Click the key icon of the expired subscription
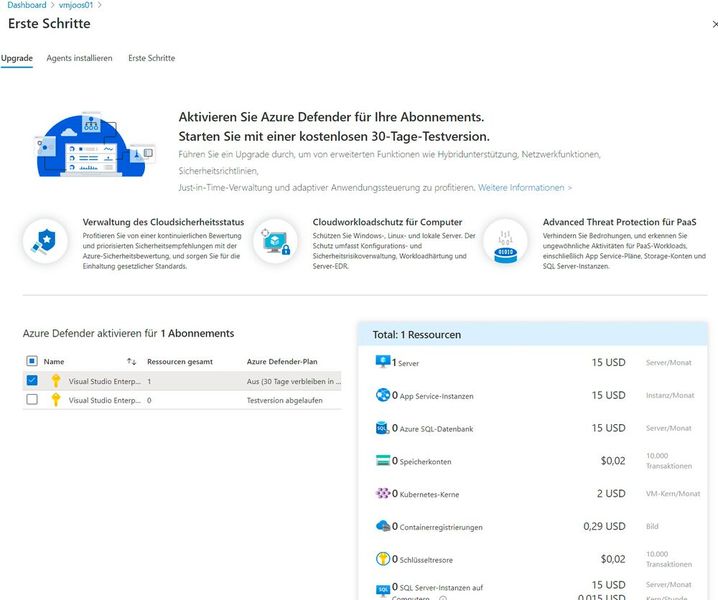The image size is (718, 600). (x=55, y=399)
